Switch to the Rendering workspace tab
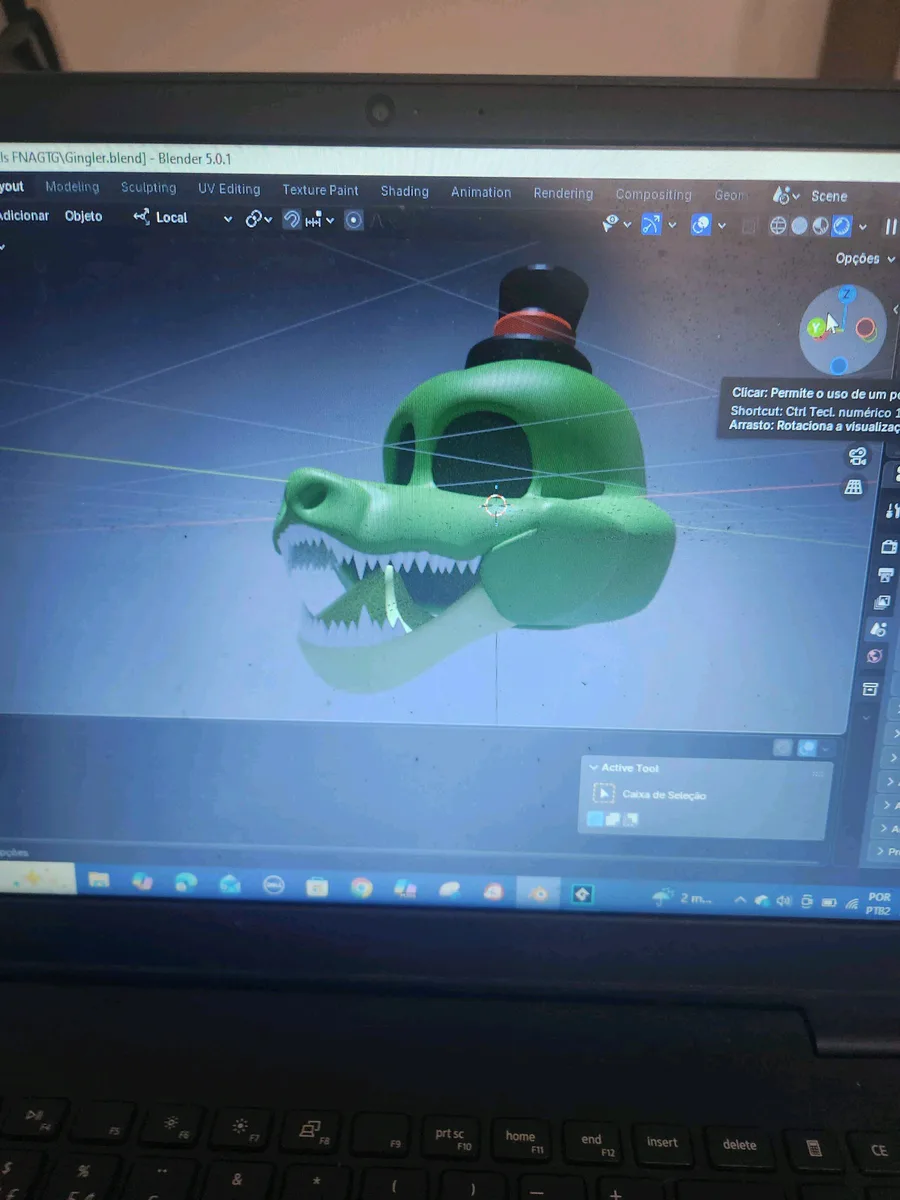The width and height of the screenshot is (900, 1200). click(x=563, y=193)
